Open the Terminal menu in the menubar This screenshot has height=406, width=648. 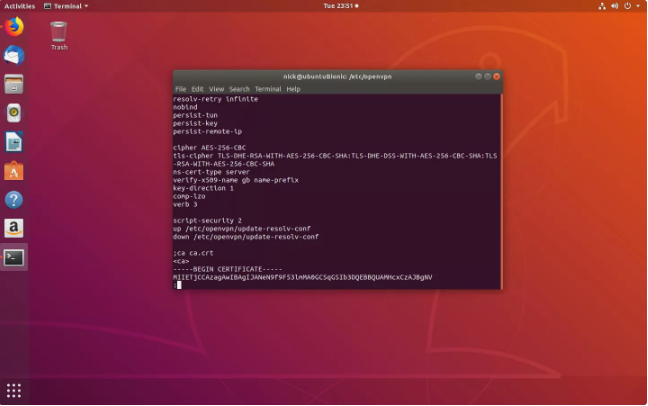[x=268, y=89]
